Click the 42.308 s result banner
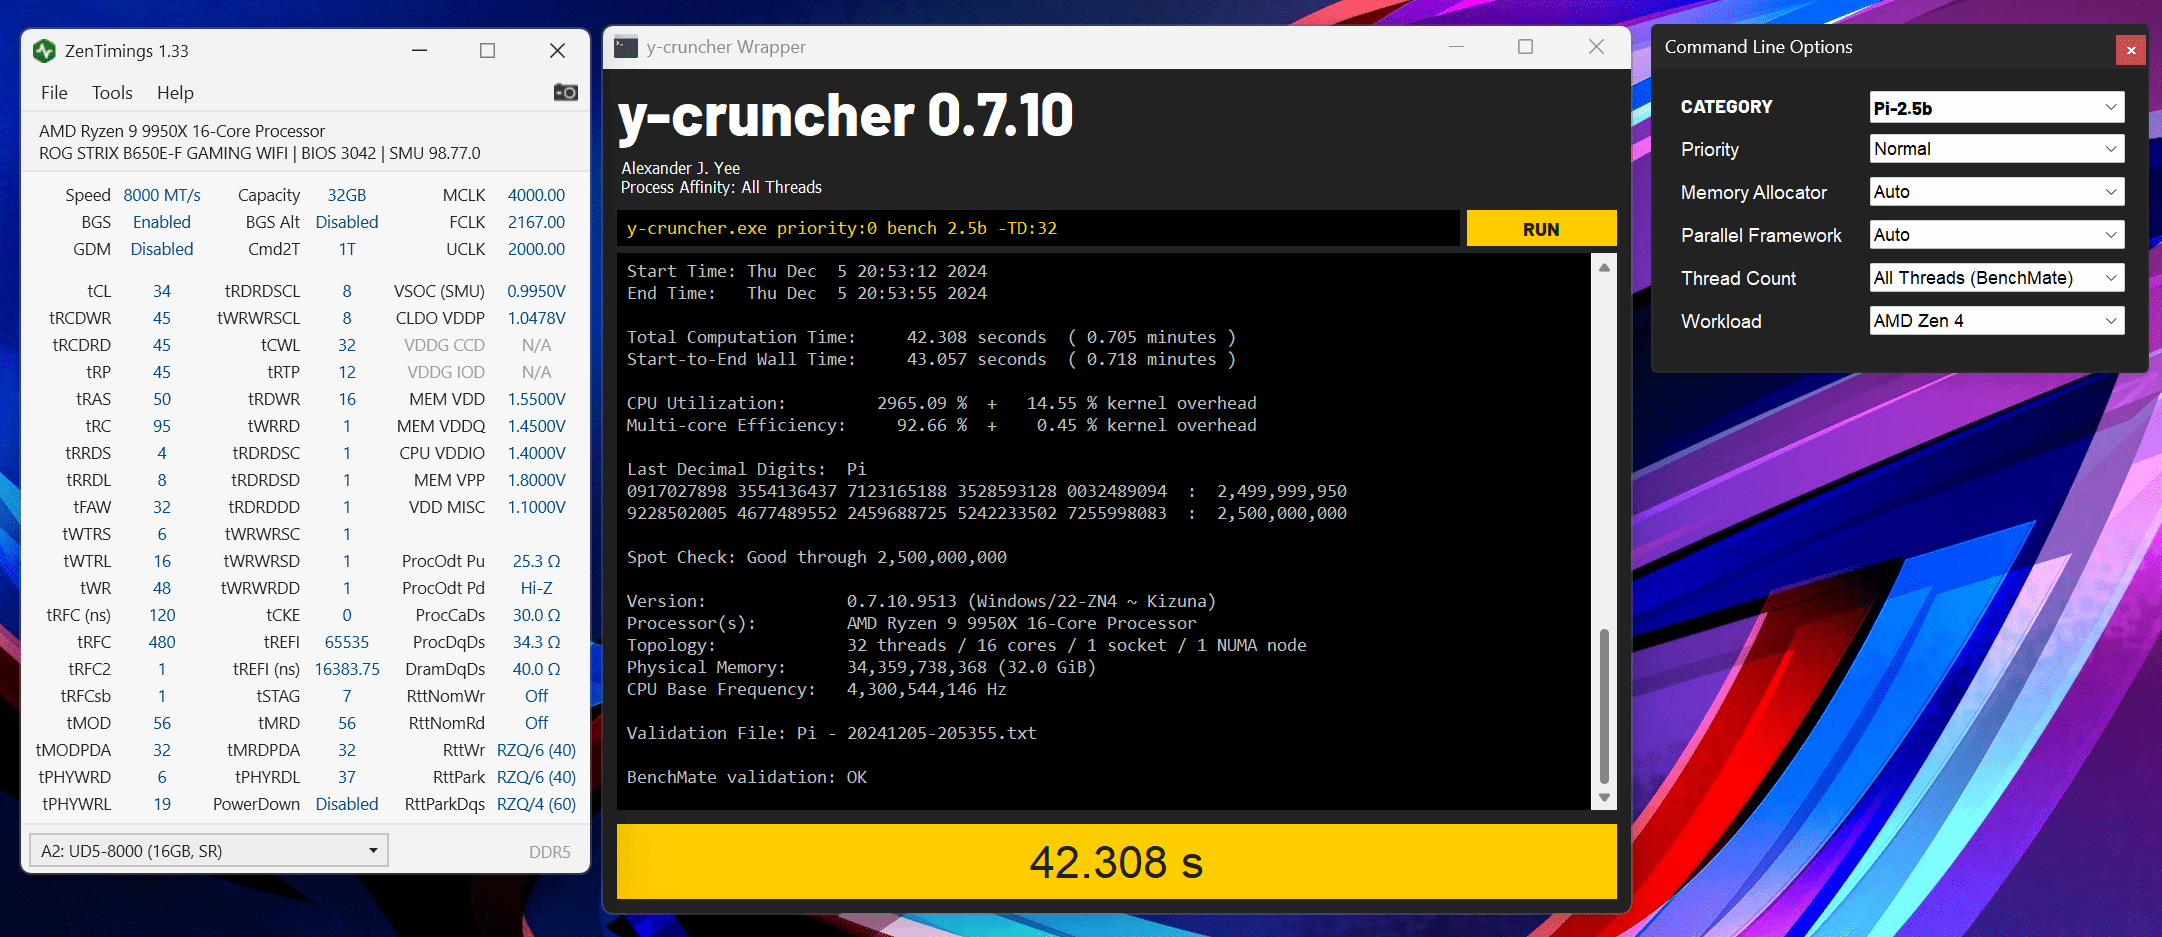The image size is (2162, 937). click(1116, 862)
